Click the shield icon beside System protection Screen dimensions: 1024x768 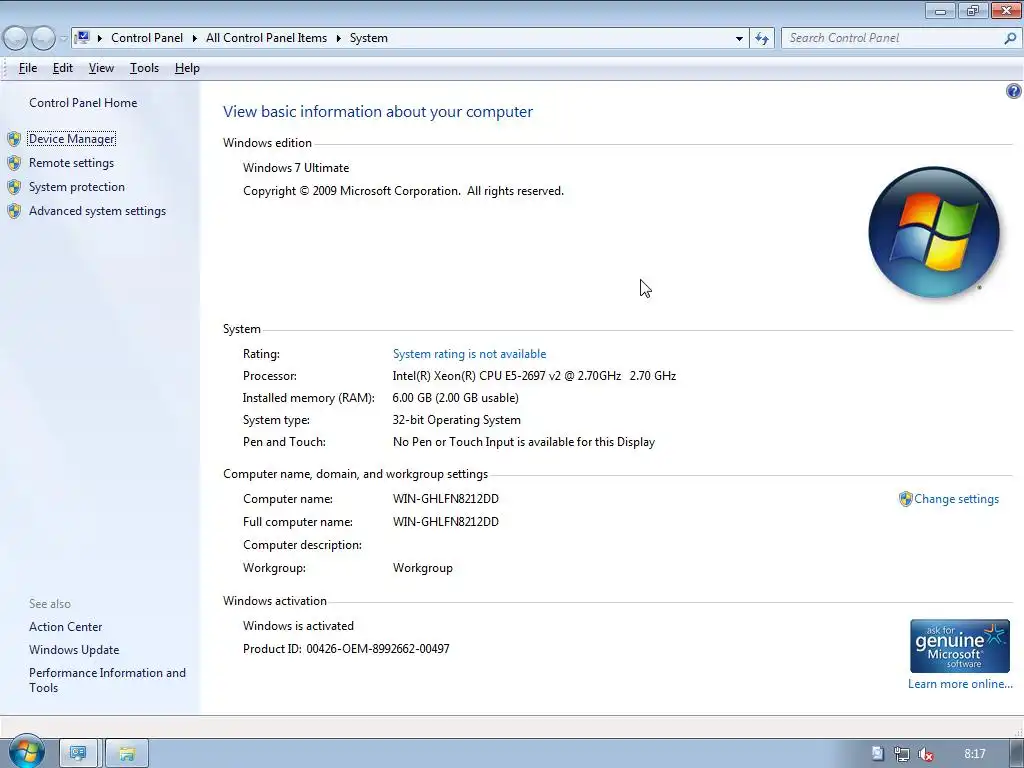pos(14,187)
